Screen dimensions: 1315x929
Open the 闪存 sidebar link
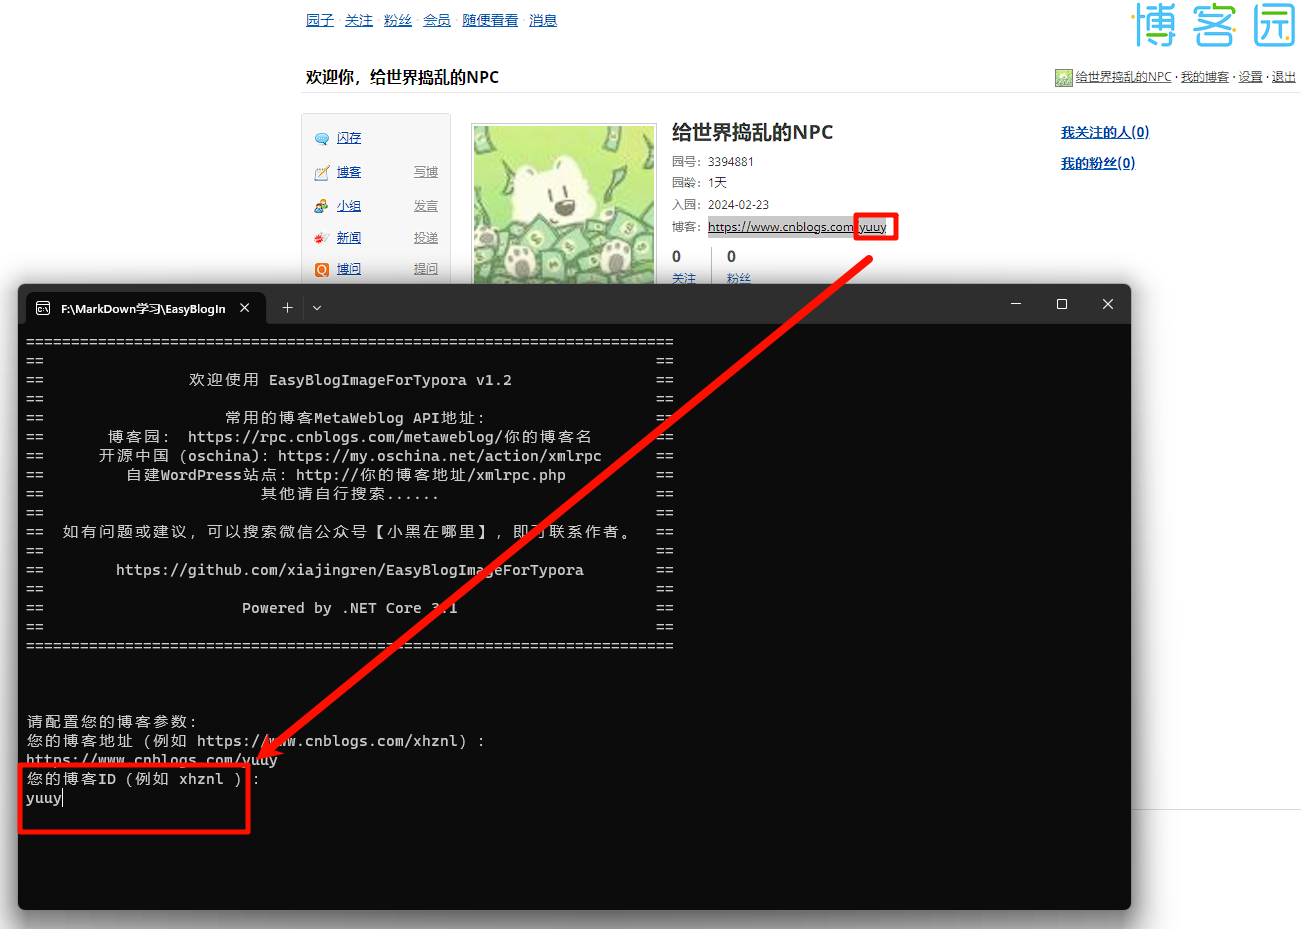pos(349,138)
